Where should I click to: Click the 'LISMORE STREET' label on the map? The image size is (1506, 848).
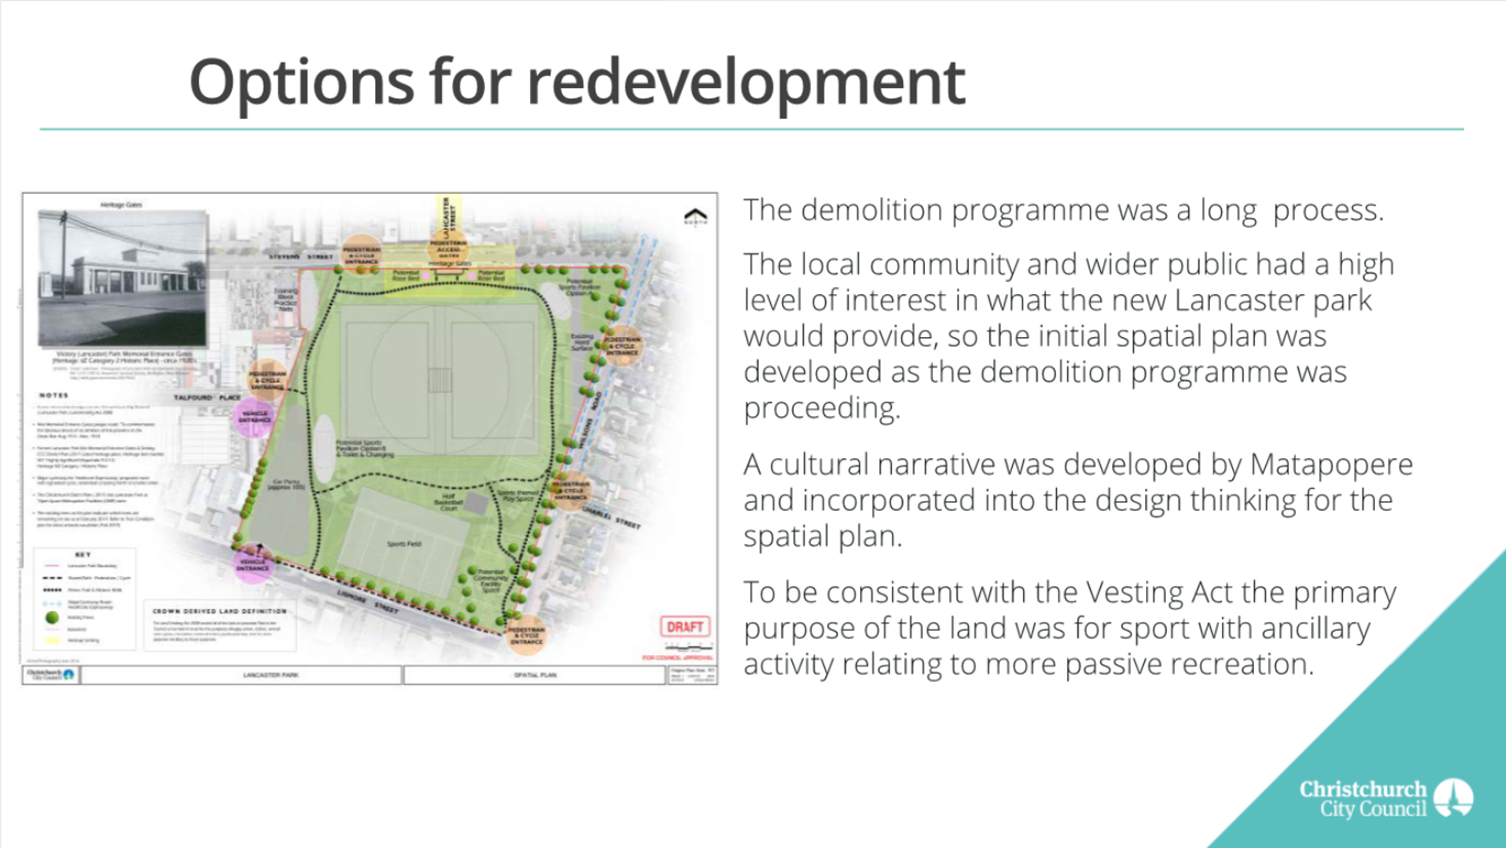(366, 601)
